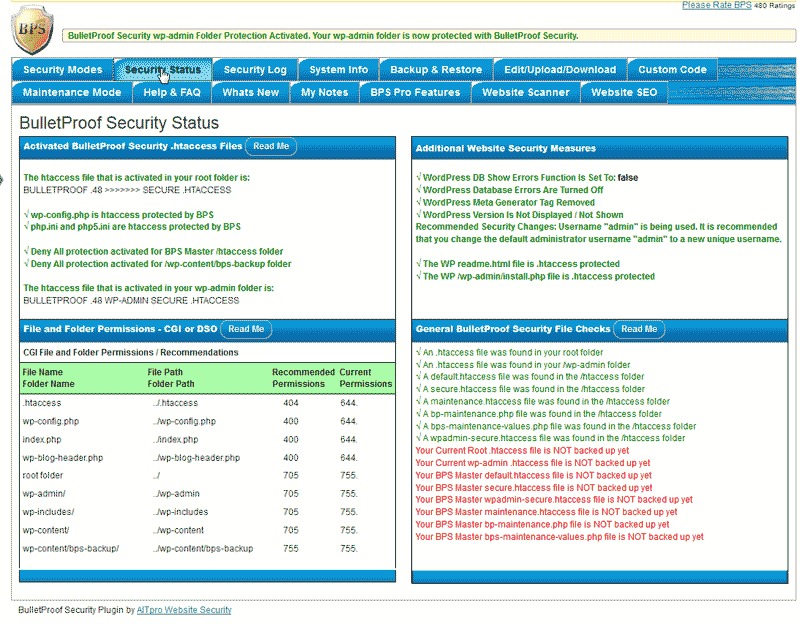
Task: Click the wp-includes/ folder name
Action: click(48, 512)
